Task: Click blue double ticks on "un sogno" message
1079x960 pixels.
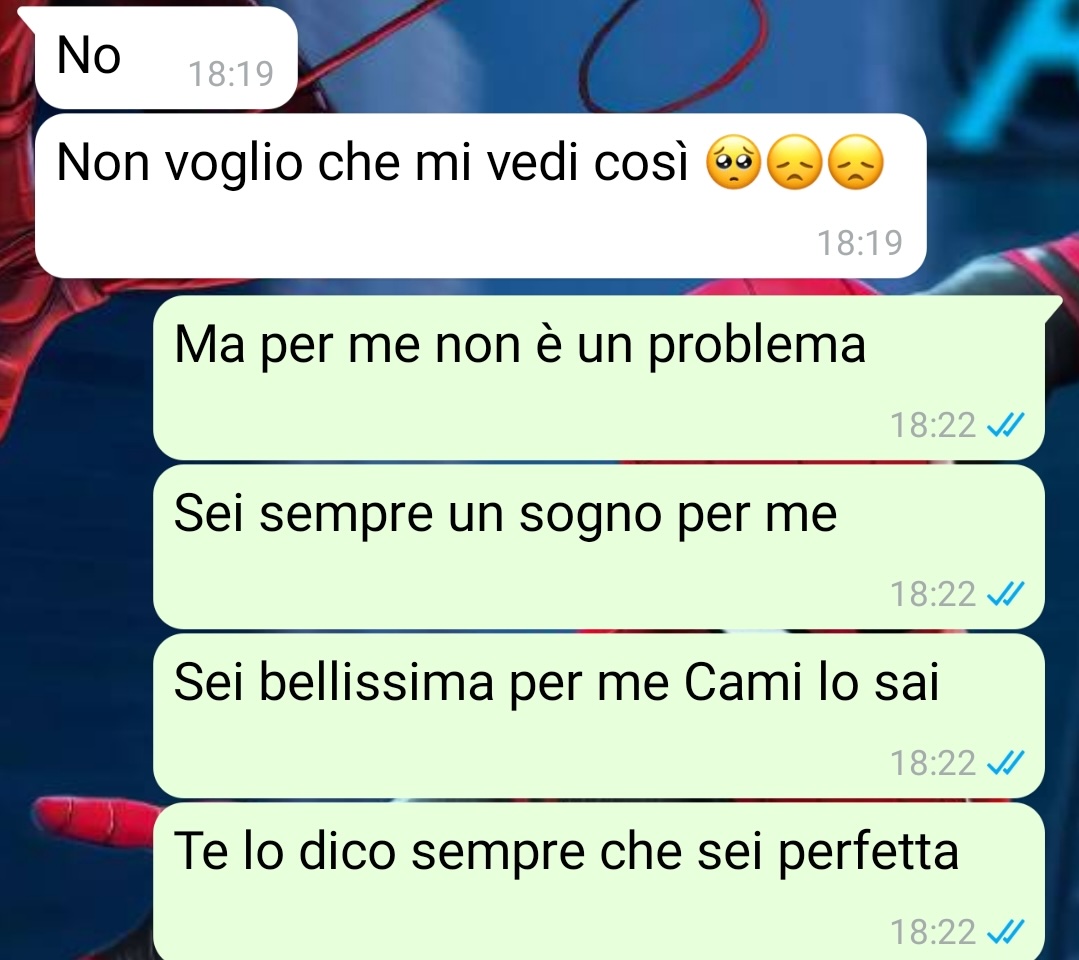Action: click(1005, 594)
